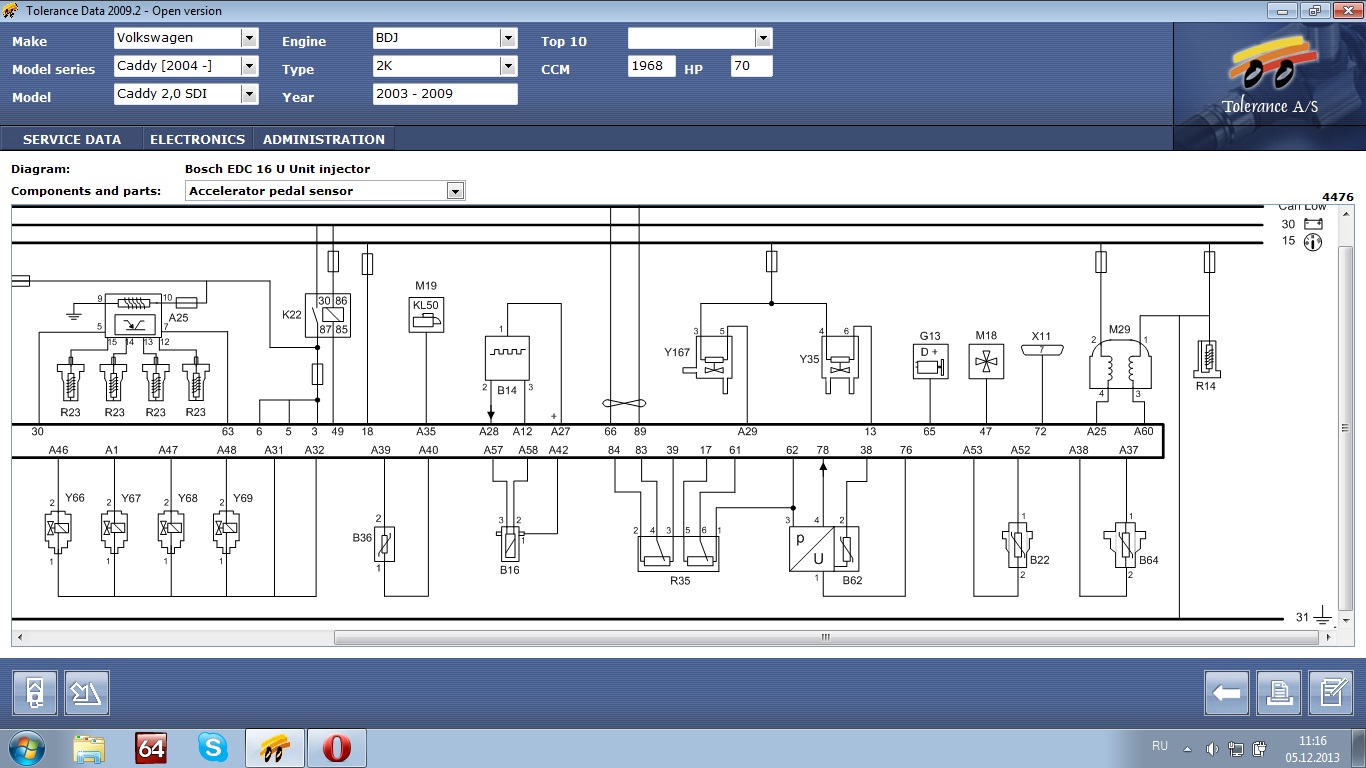
Task: Click the print document icon
Action: click(1279, 693)
